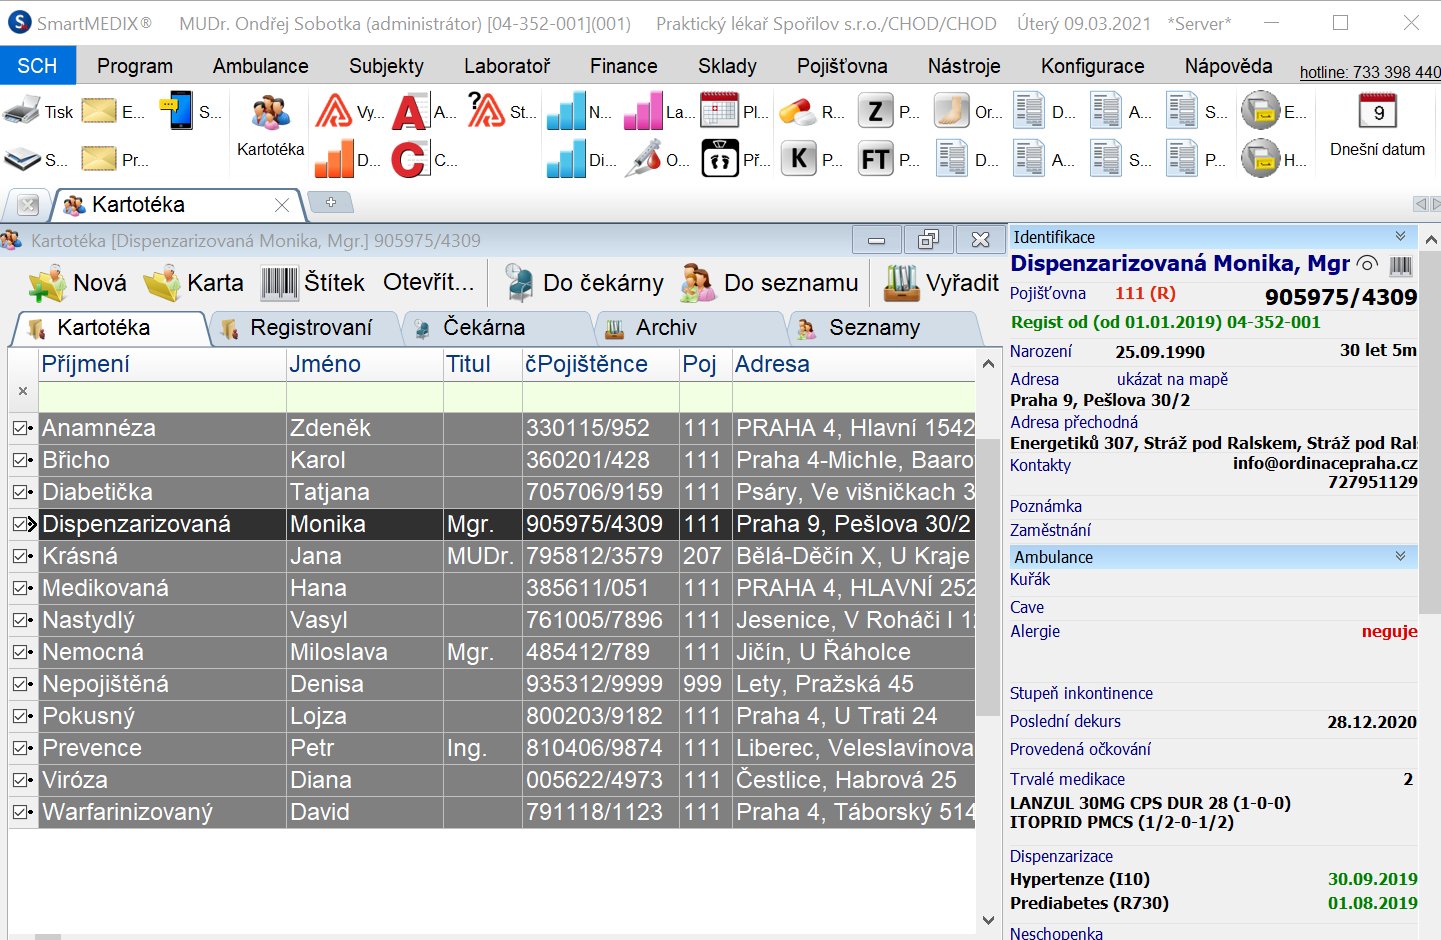The height and width of the screenshot is (940, 1441).
Task: Click the hotline phone number link
Action: [x=1370, y=72]
